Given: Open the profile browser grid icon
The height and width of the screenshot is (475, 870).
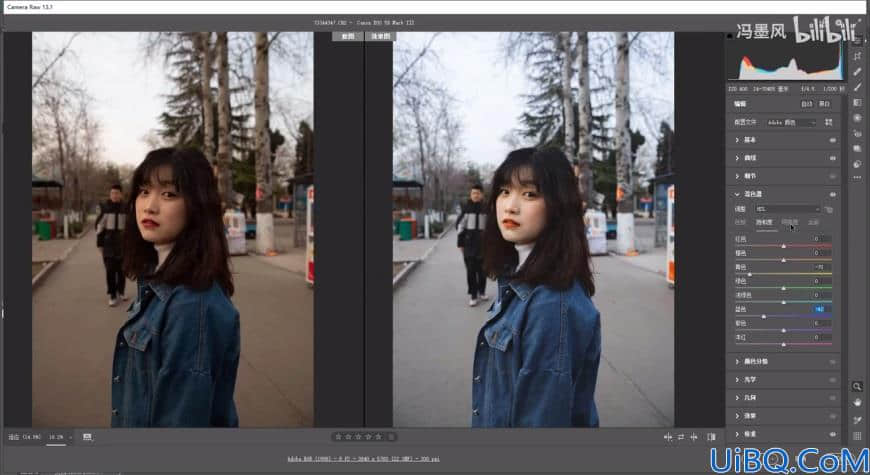Looking at the screenshot, I should (828, 122).
